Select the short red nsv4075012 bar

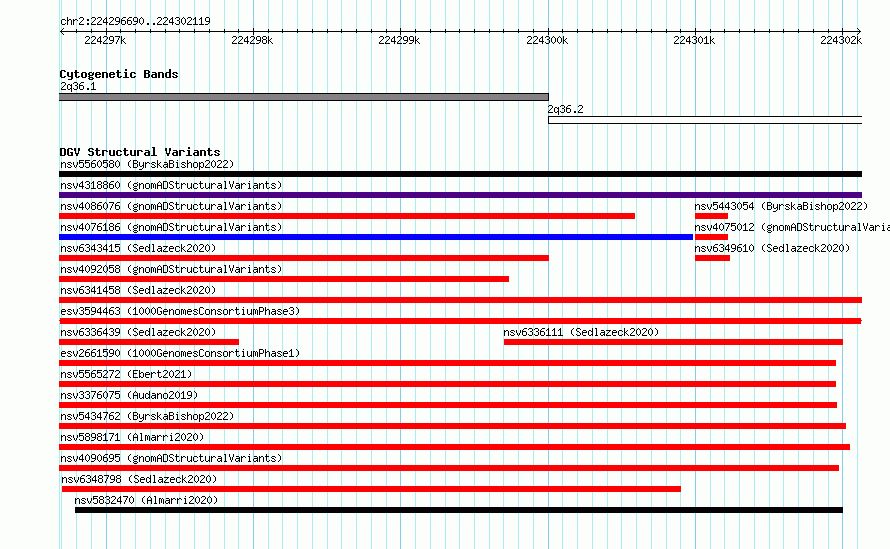(711, 237)
